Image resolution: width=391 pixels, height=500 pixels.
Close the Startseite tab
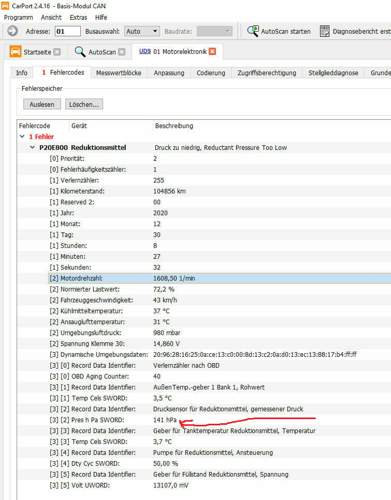point(57,52)
